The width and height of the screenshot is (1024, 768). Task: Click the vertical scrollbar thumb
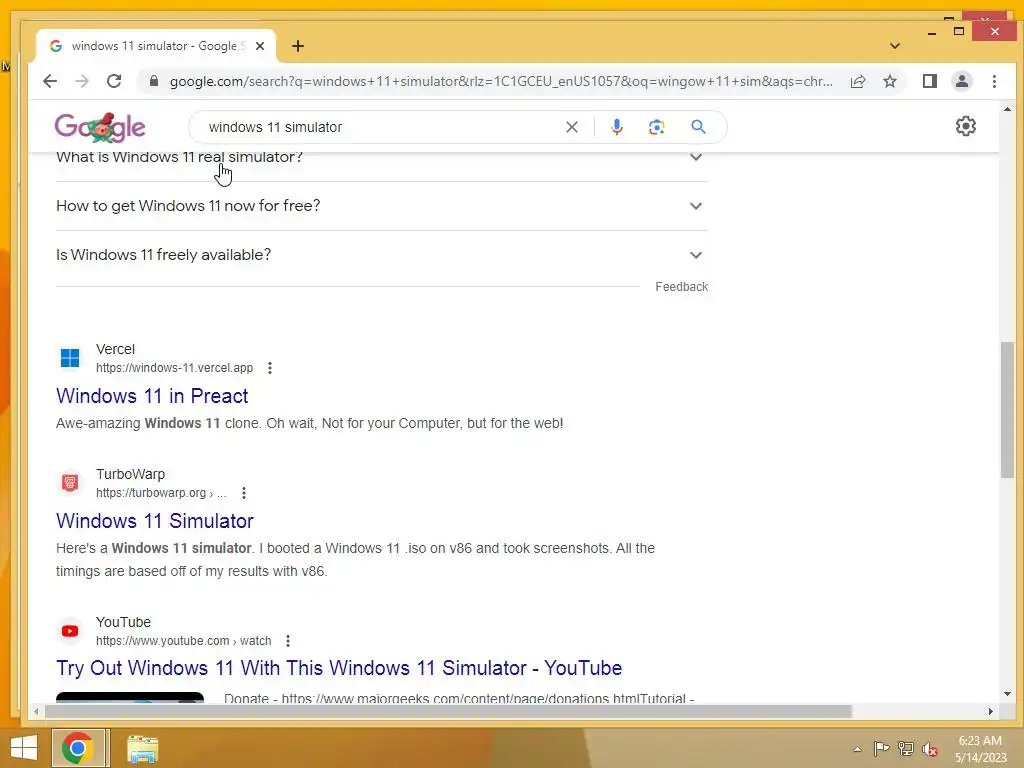(x=1007, y=409)
